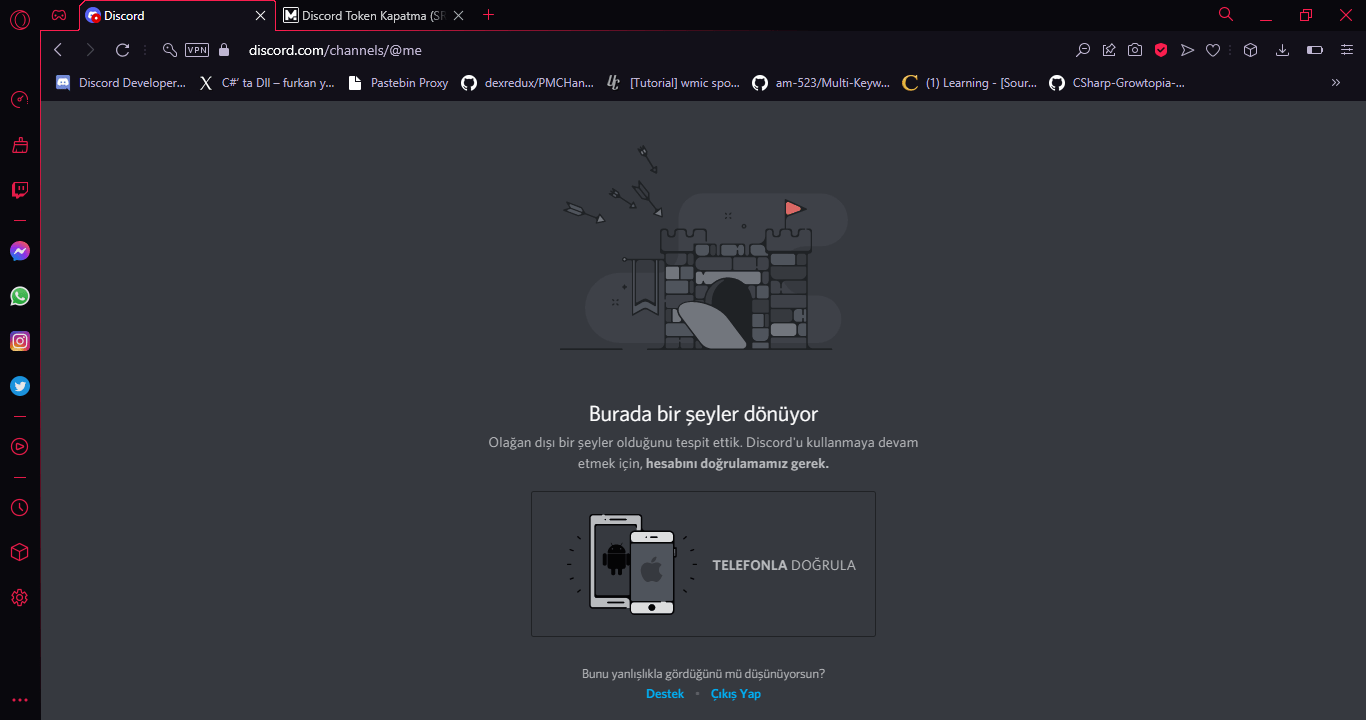Open Settings gear in the sidebar

[19, 598]
